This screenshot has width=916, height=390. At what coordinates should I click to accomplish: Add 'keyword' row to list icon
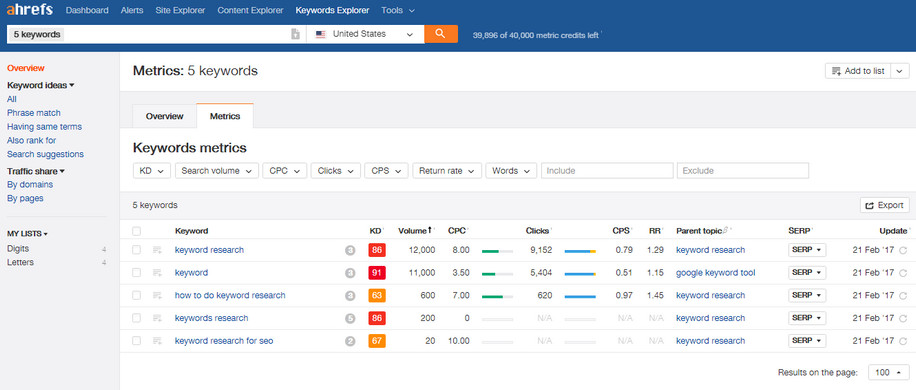pos(157,273)
